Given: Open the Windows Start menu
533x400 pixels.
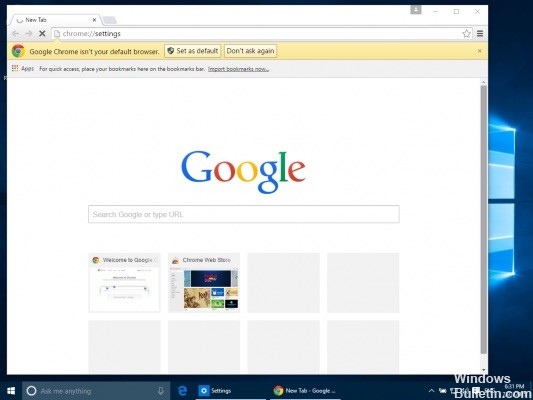Looking at the screenshot, I should click(x=11, y=391).
